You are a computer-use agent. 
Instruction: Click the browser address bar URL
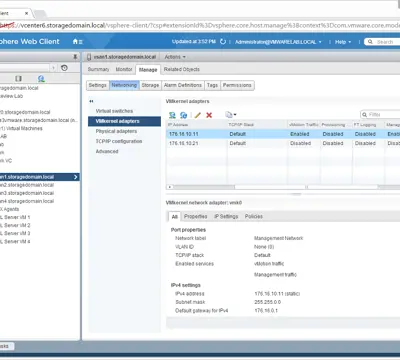(x=200, y=25)
